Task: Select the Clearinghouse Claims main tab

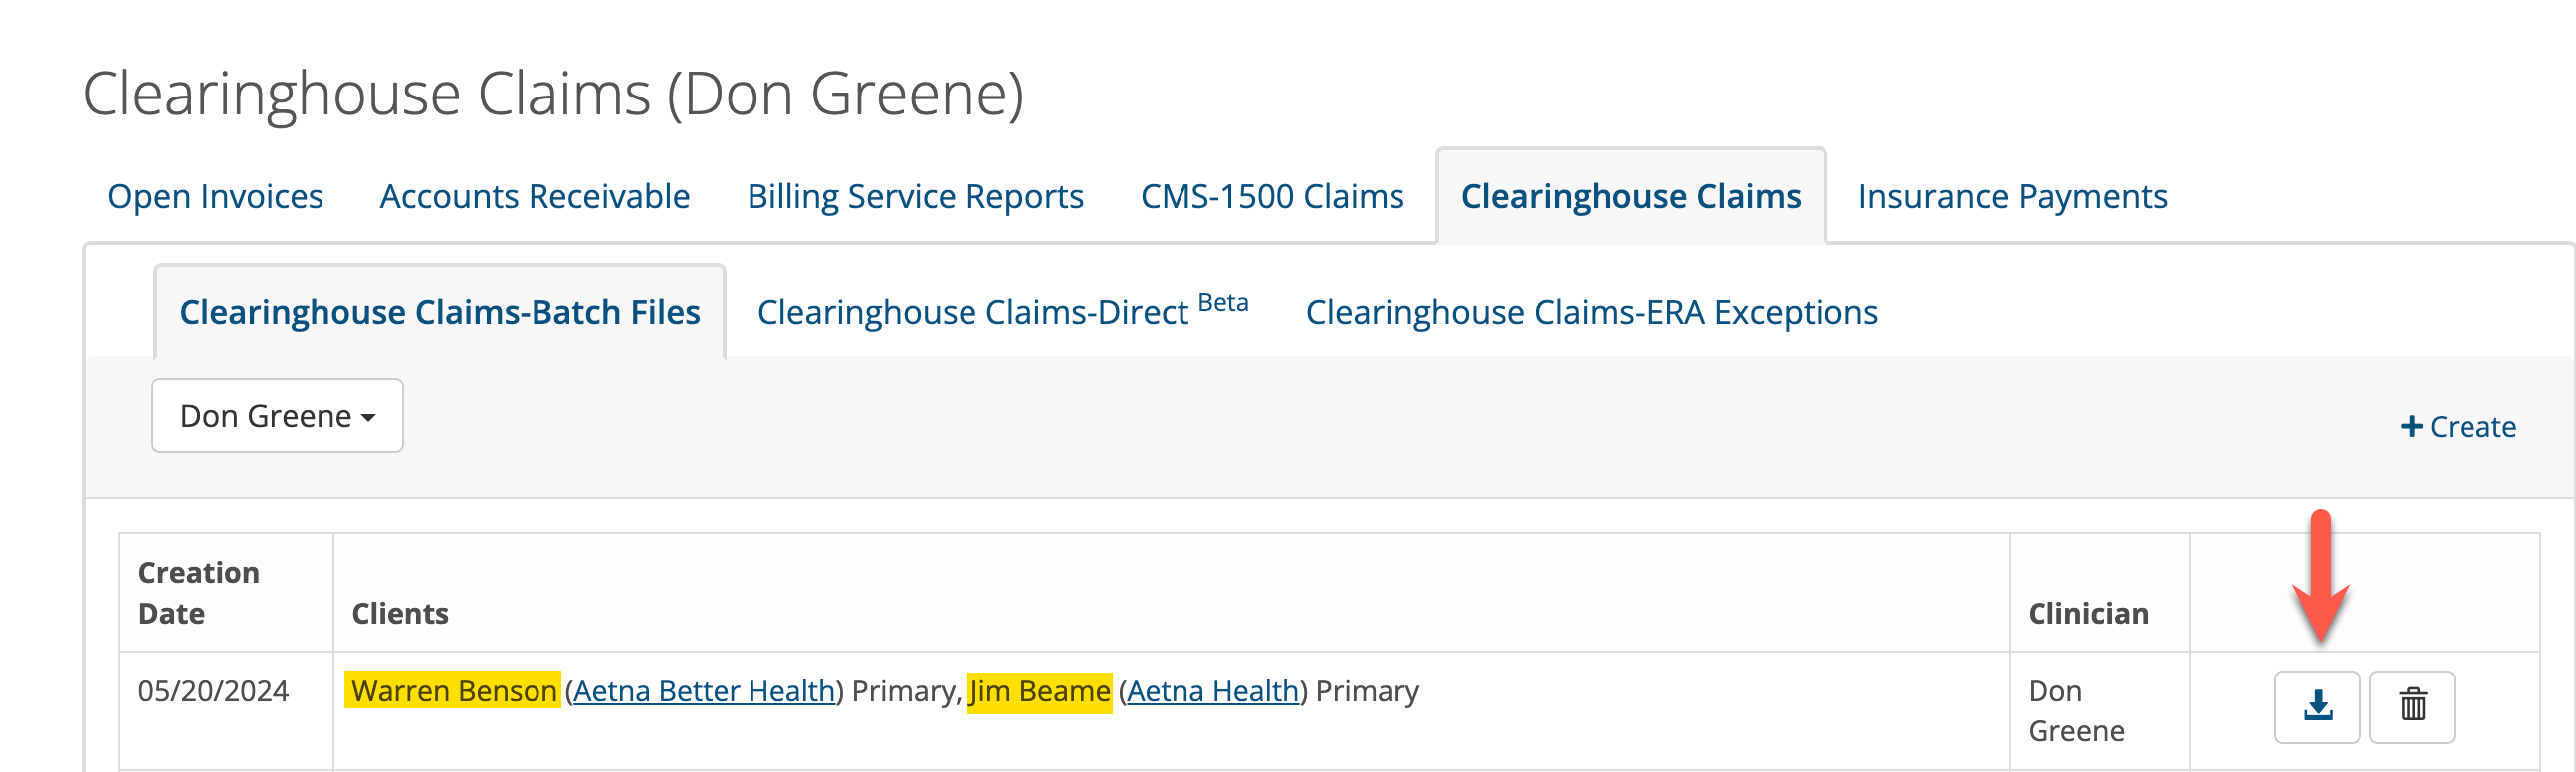Action: click(1630, 197)
